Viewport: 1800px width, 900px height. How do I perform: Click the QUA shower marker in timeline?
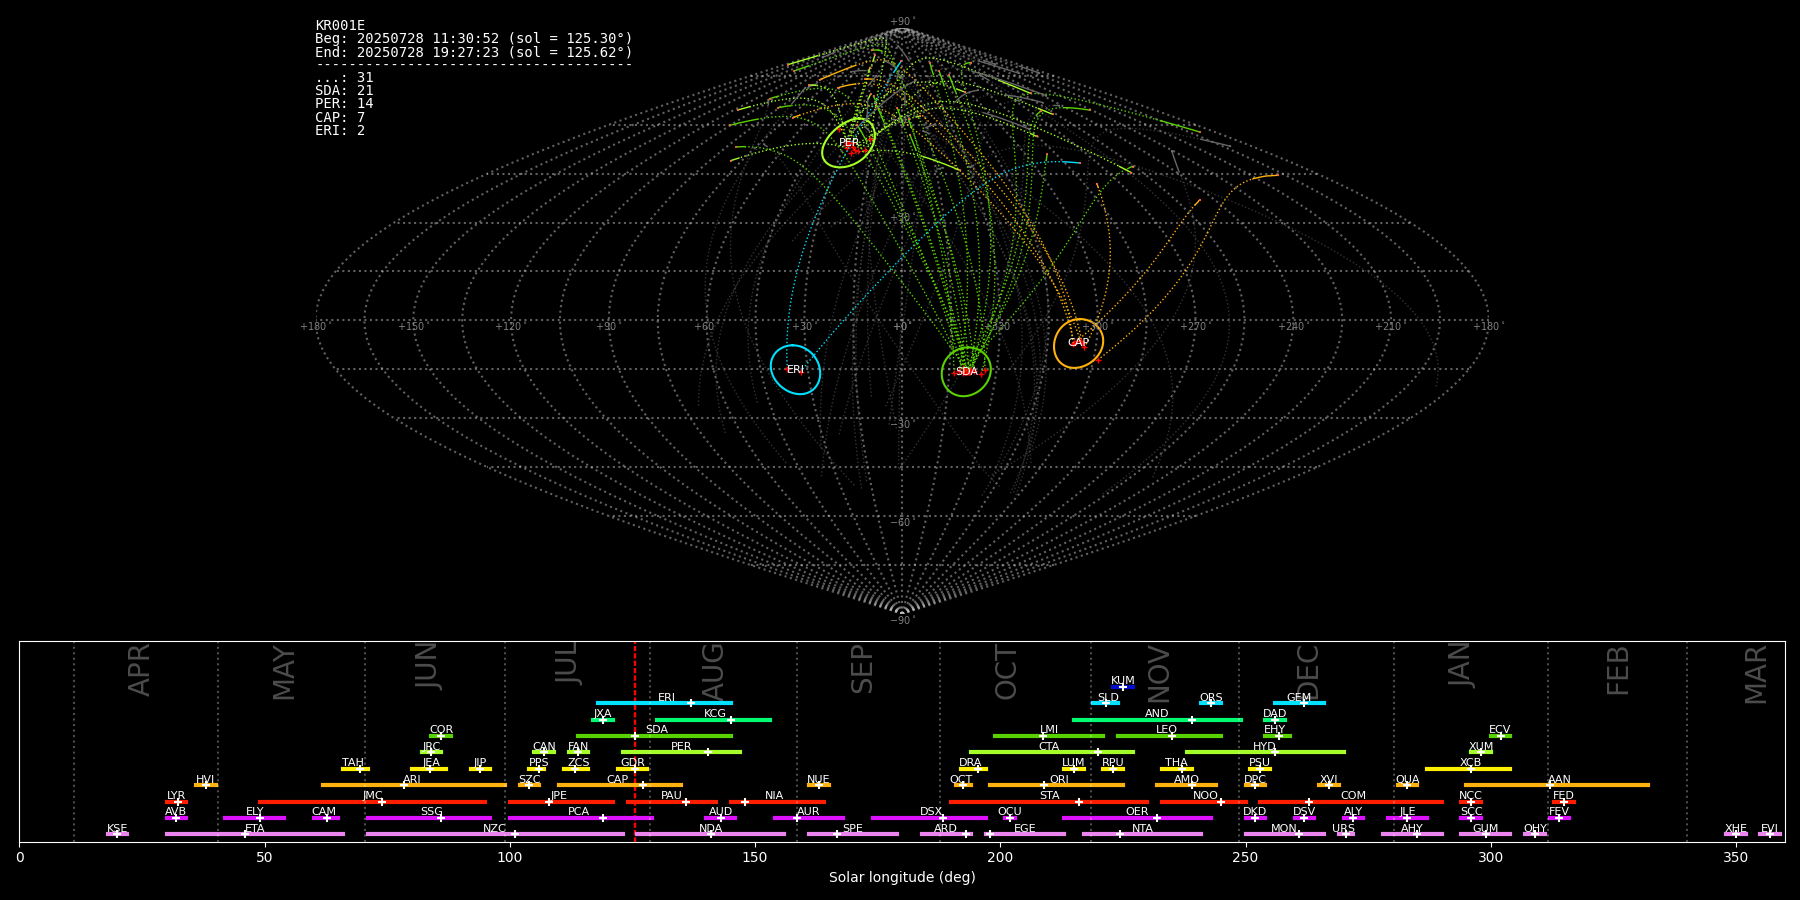point(1407,785)
